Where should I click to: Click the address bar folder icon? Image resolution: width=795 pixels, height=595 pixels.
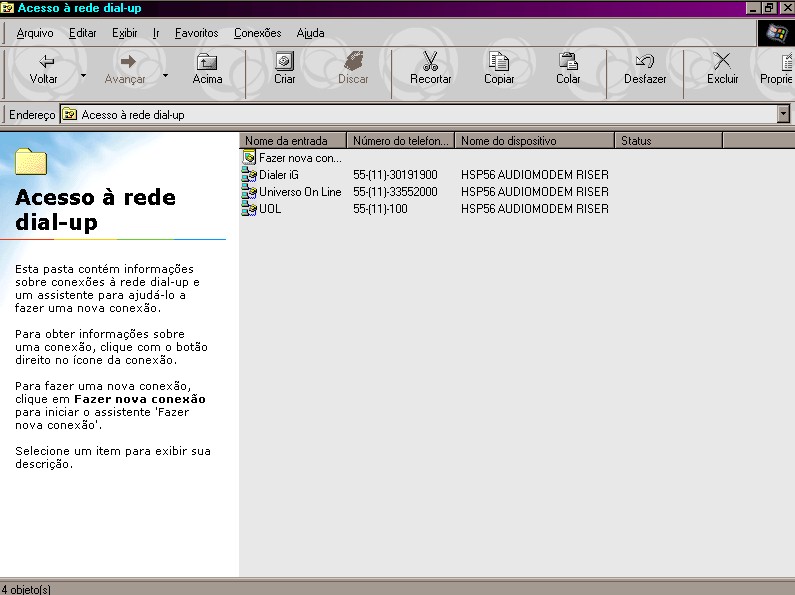click(69, 115)
